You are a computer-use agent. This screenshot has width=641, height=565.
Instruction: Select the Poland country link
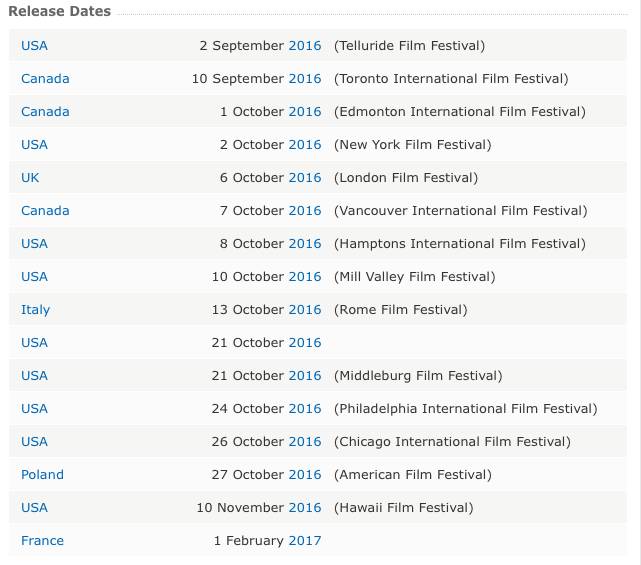pyautogui.click(x=42, y=475)
